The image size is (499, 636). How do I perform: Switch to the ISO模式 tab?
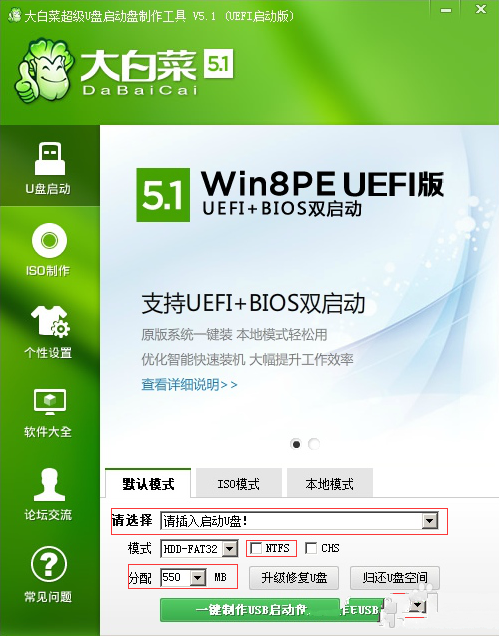[x=239, y=483]
